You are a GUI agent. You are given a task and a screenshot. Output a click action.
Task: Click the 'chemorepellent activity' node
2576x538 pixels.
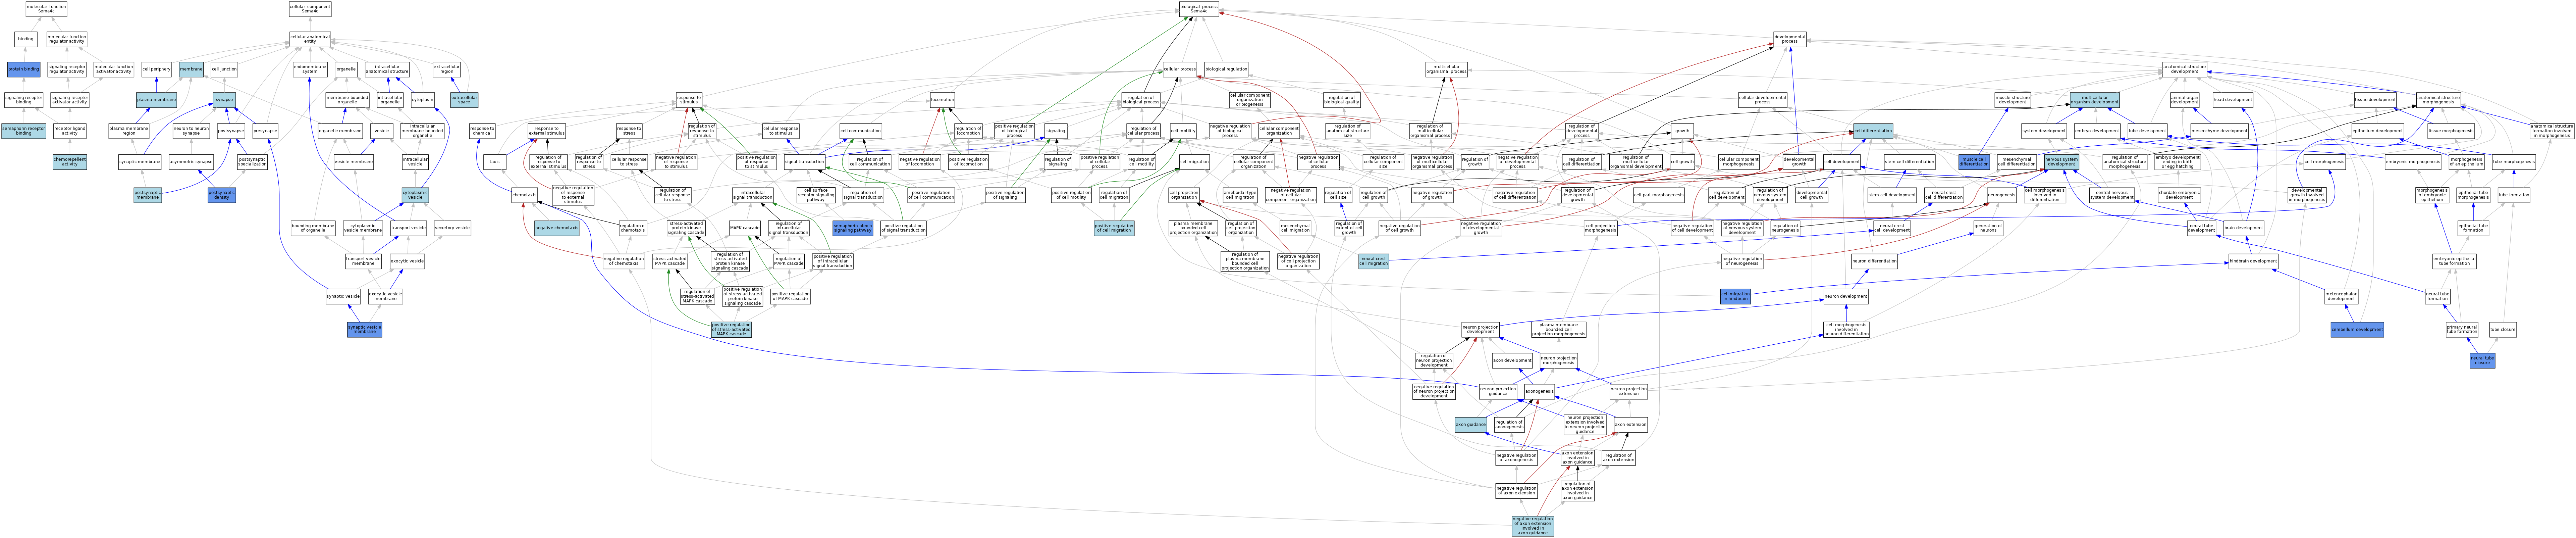[x=70, y=162]
